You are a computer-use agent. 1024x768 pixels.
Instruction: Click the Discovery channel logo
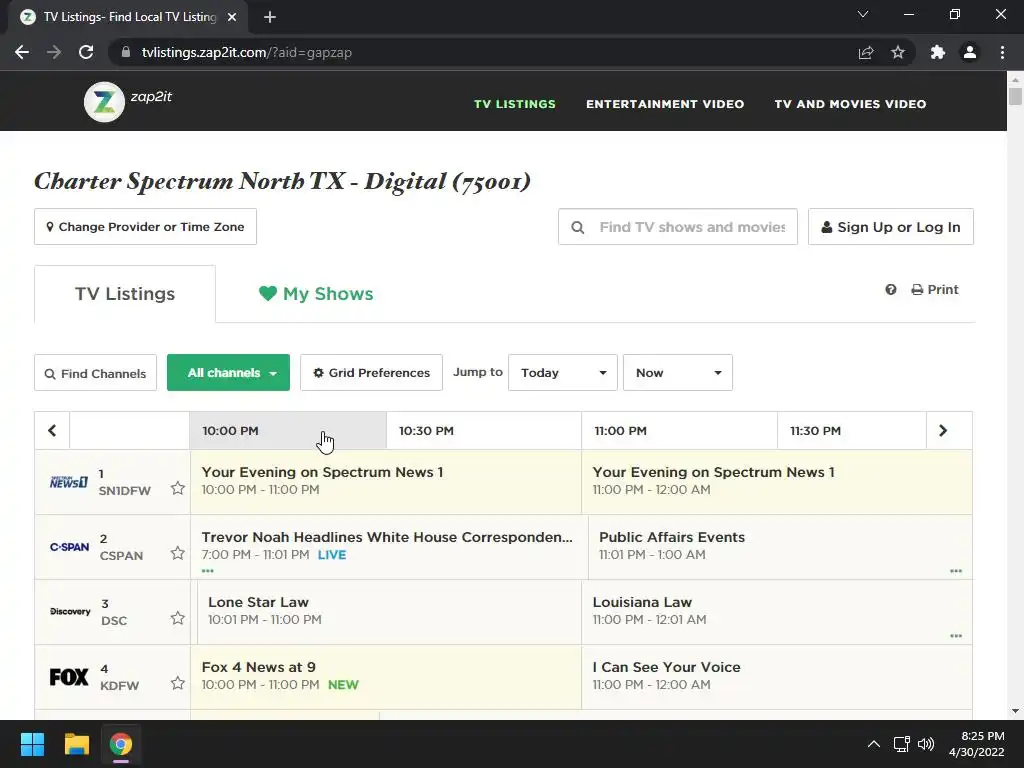tap(70, 611)
